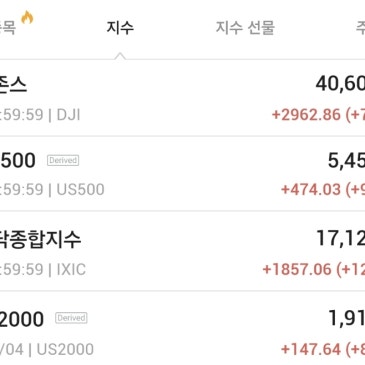Screen dimensions: 365x365
Task: Open the 종합지수 IXIC row
Action: pyautogui.click(x=182, y=251)
